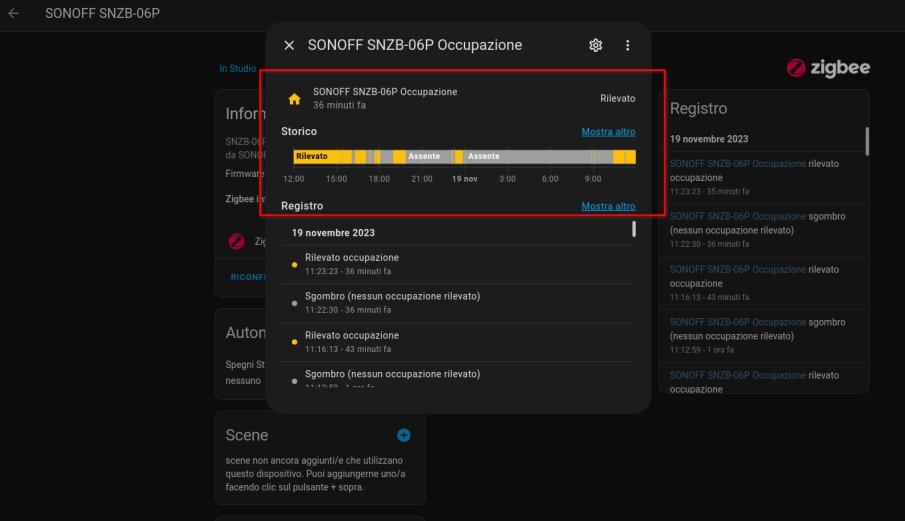This screenshot has height=521, width=905.
Task: Close the SONOFF SNZB-06P Occupazione dialog
Action: [289, 45]
